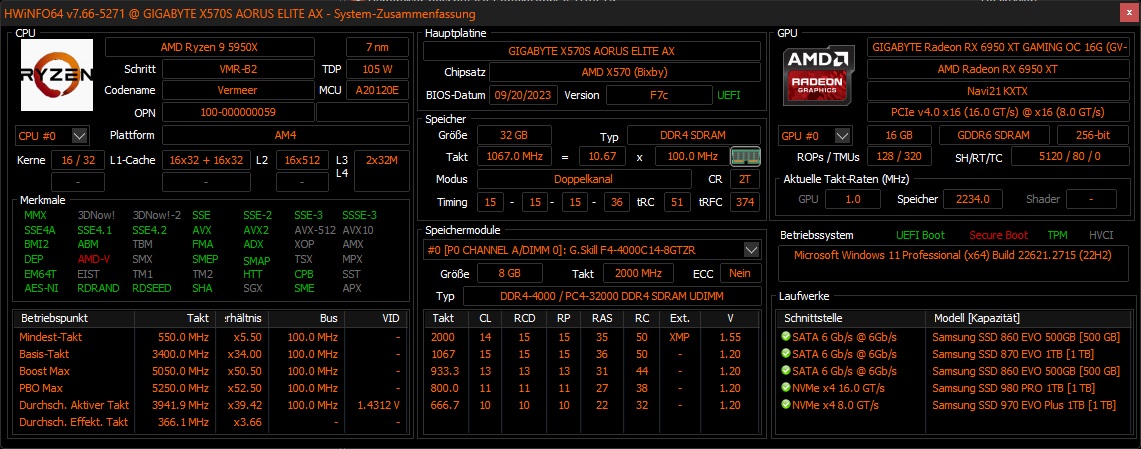Click green status icon for Samsung SSD 970 EVO Plus
The height and width of the screenshot is (449, 1141).
point(785,405)
